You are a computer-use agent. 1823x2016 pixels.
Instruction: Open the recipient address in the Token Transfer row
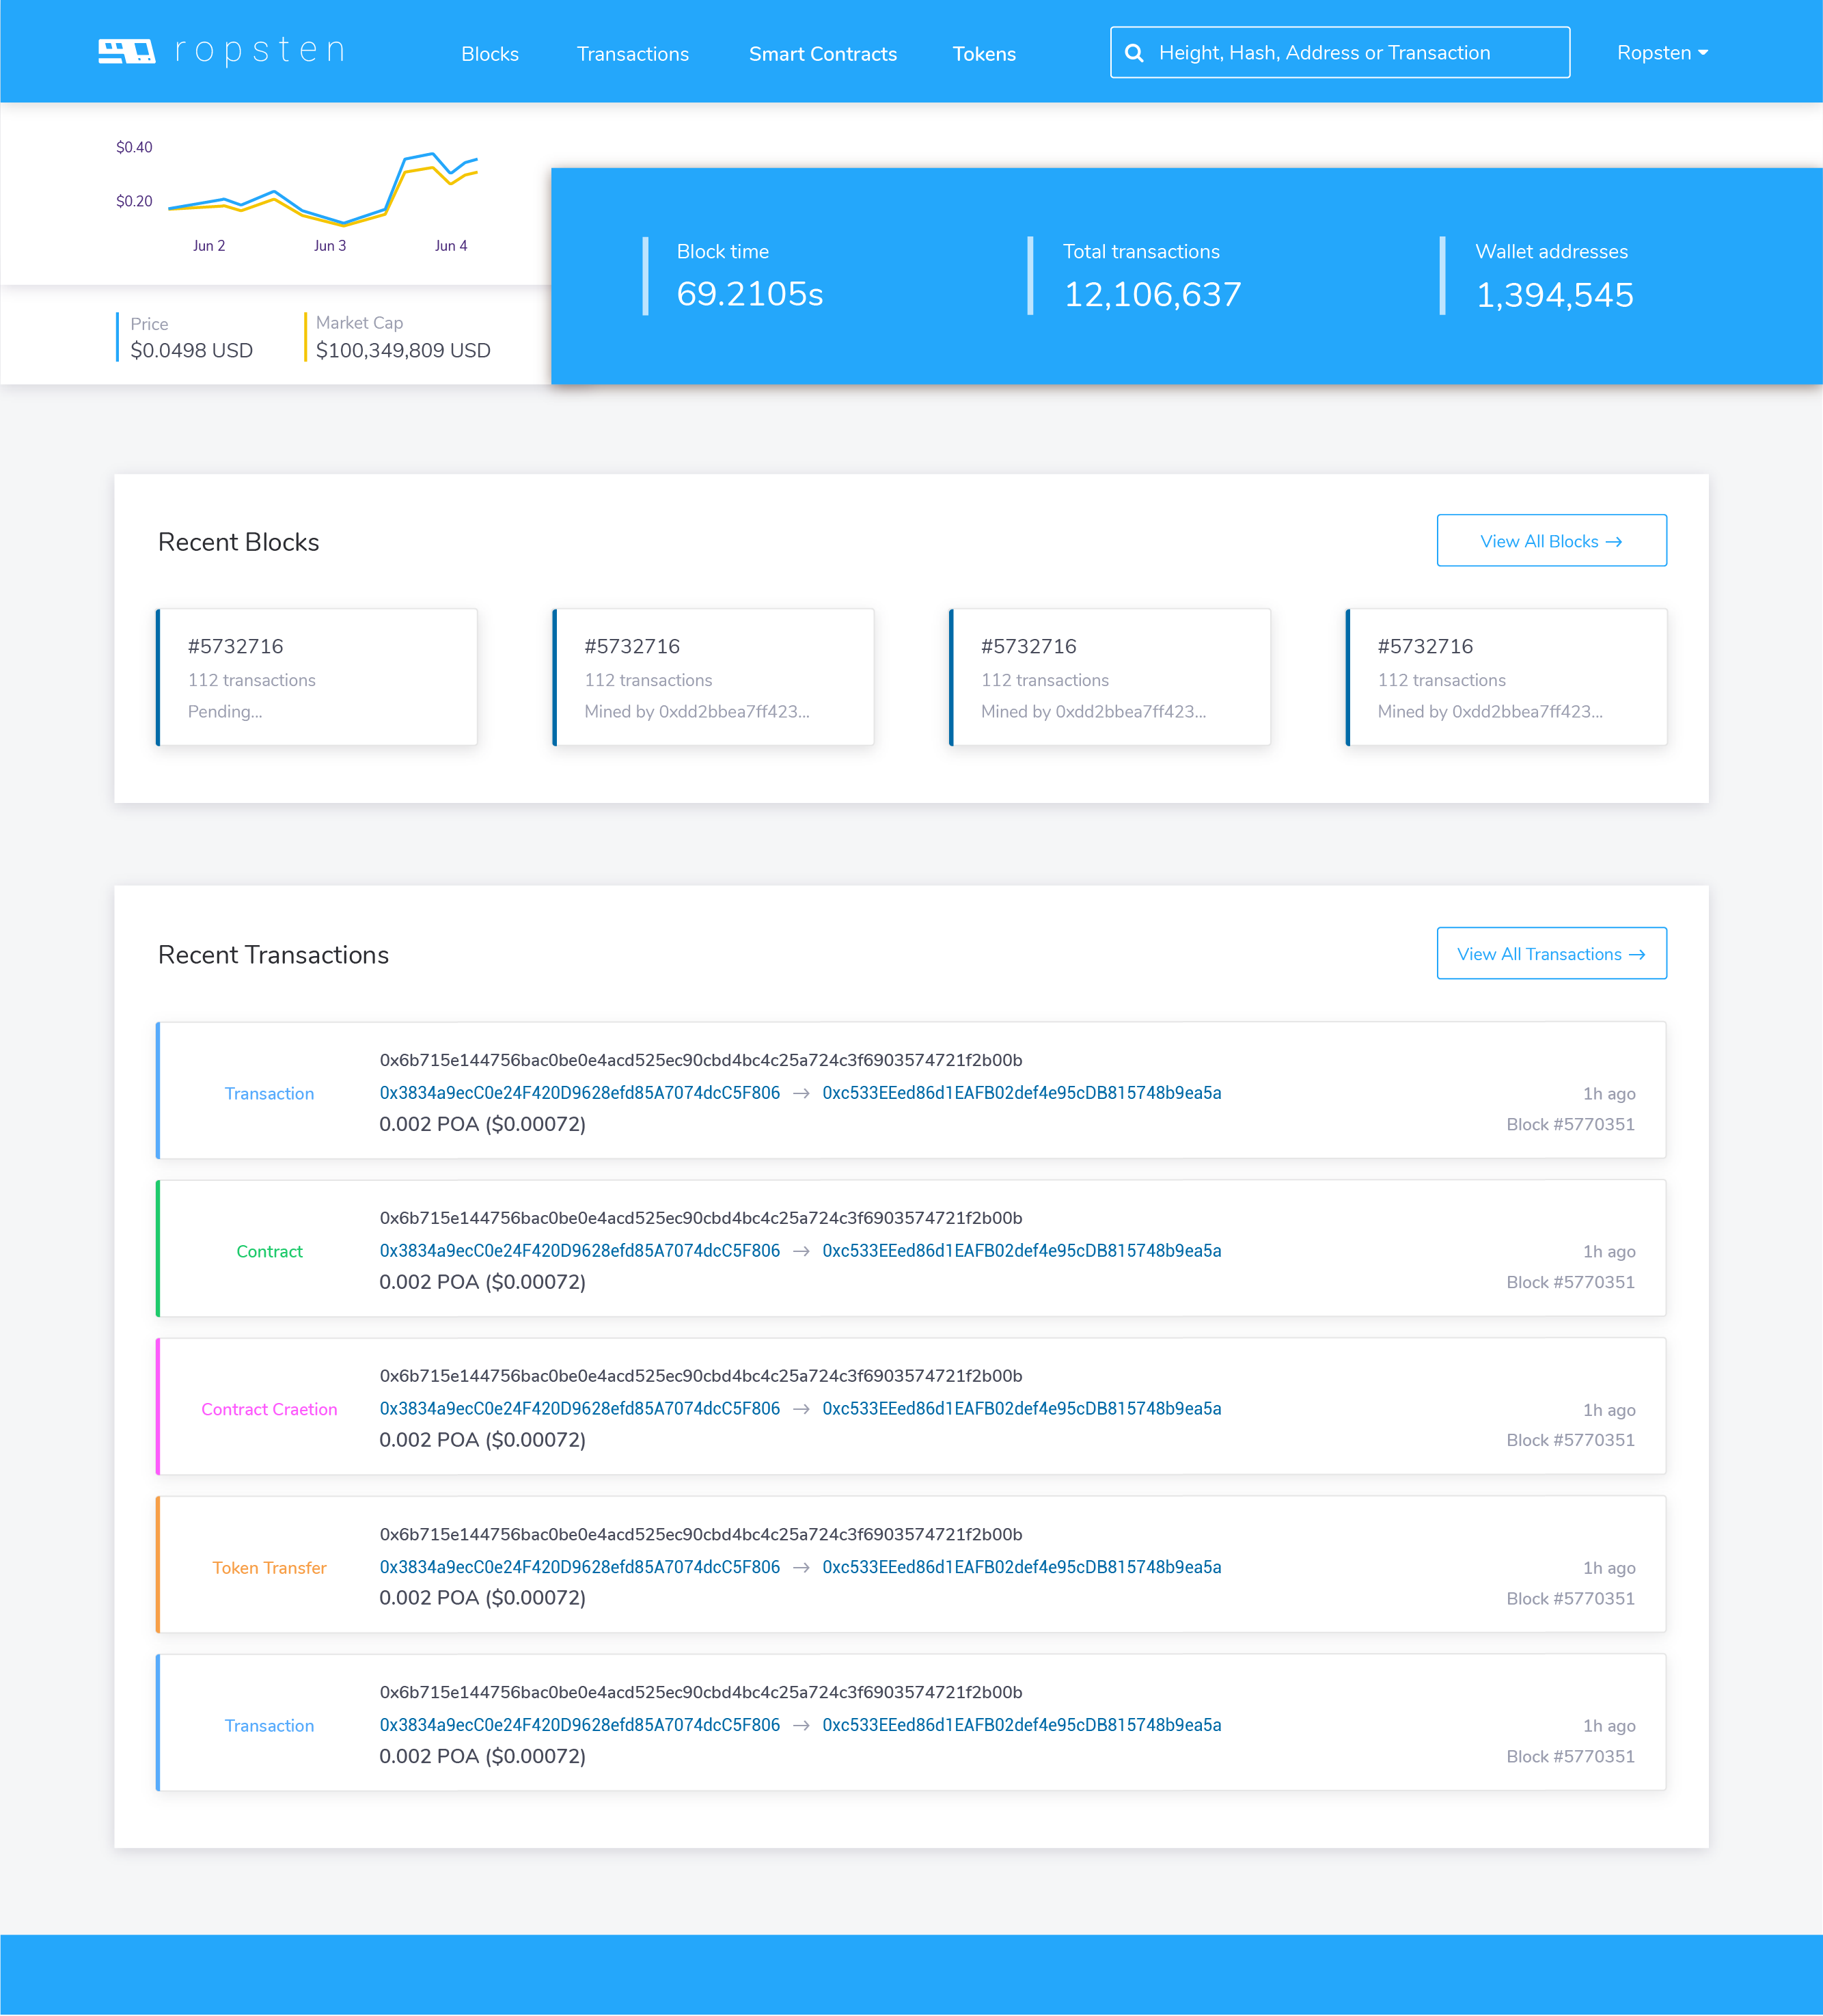[1022, 1567]
